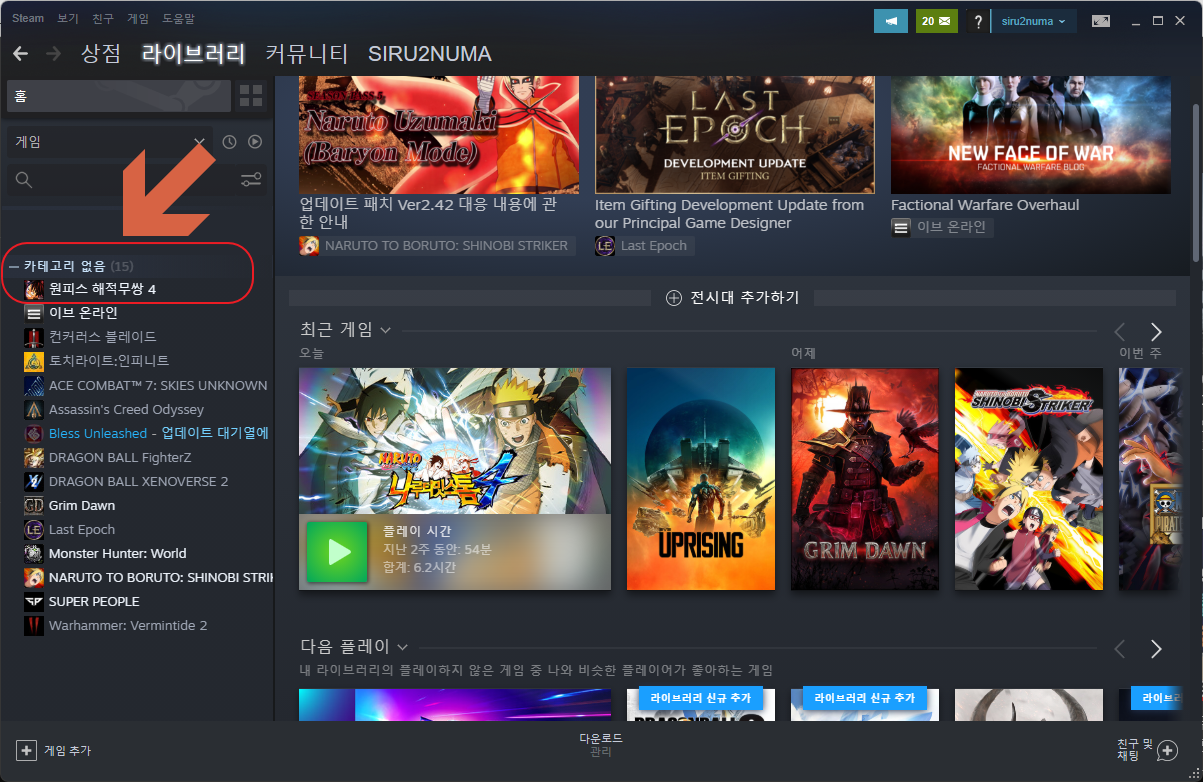Open the UPRISING game cover
The image size is (1203, 782).
click(701, 479)
